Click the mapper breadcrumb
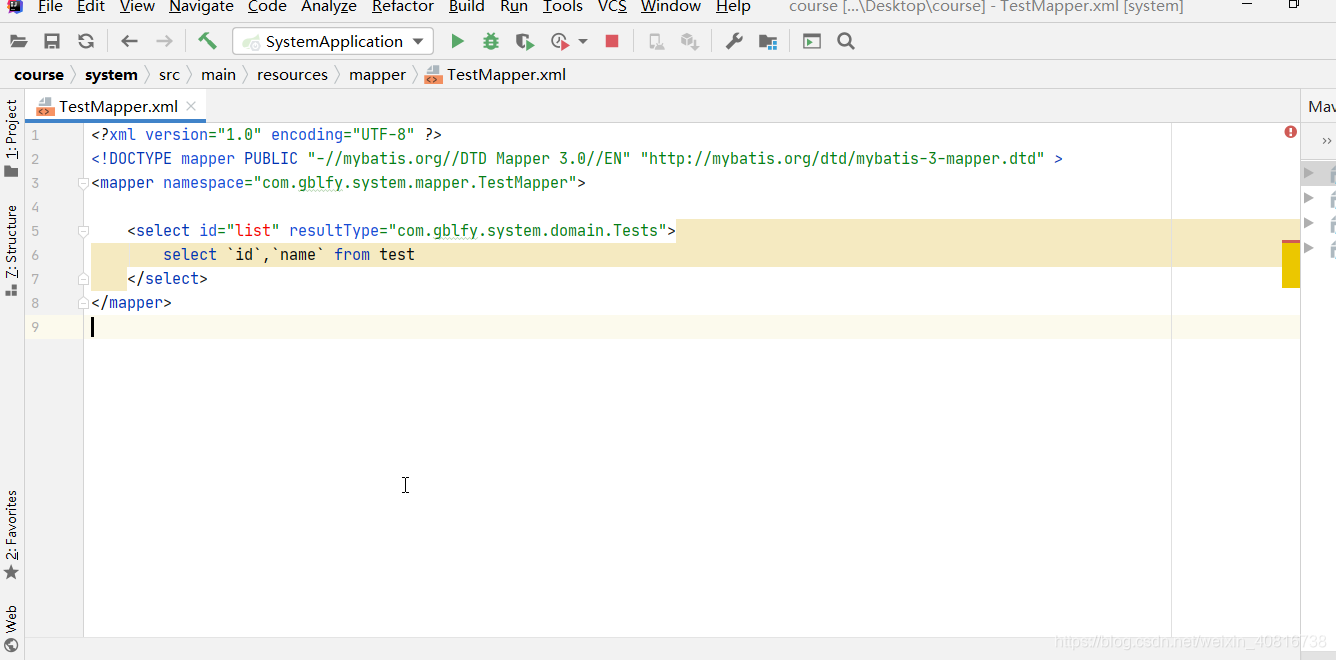The image size is (1336, 660). click(x=377, y=75)
